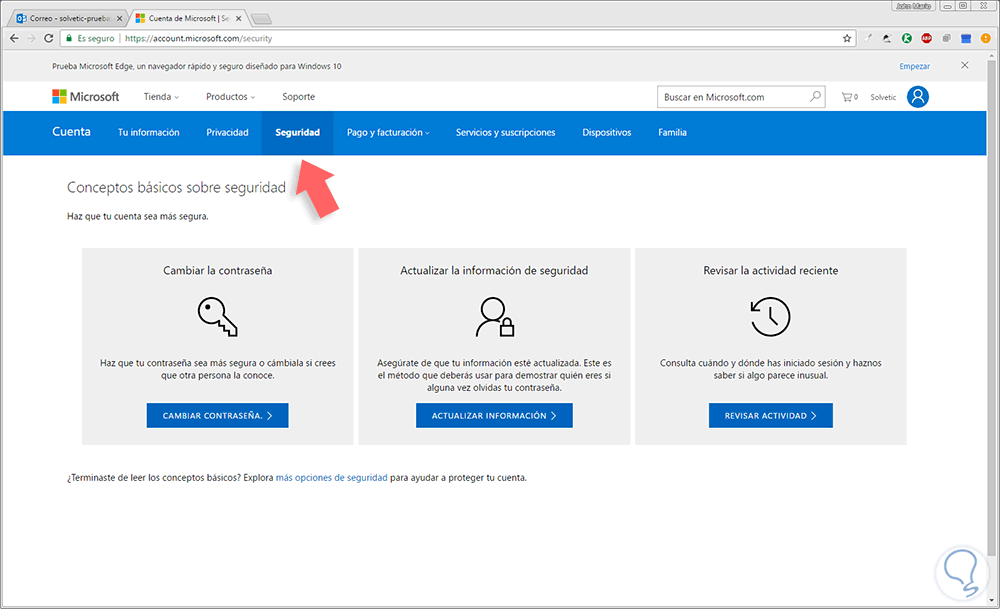
Task: Close the Correo solvetic-prueba tab
Action: pyautogui.click(x=119, y=18)
